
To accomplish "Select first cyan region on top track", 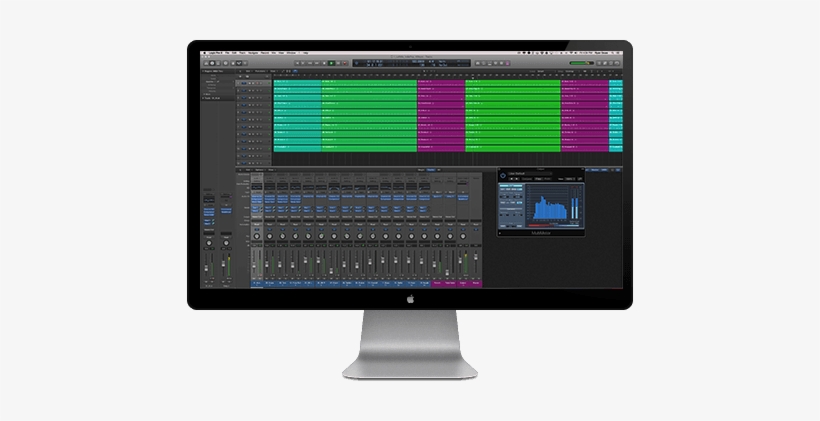I will (x=297, y=83).
